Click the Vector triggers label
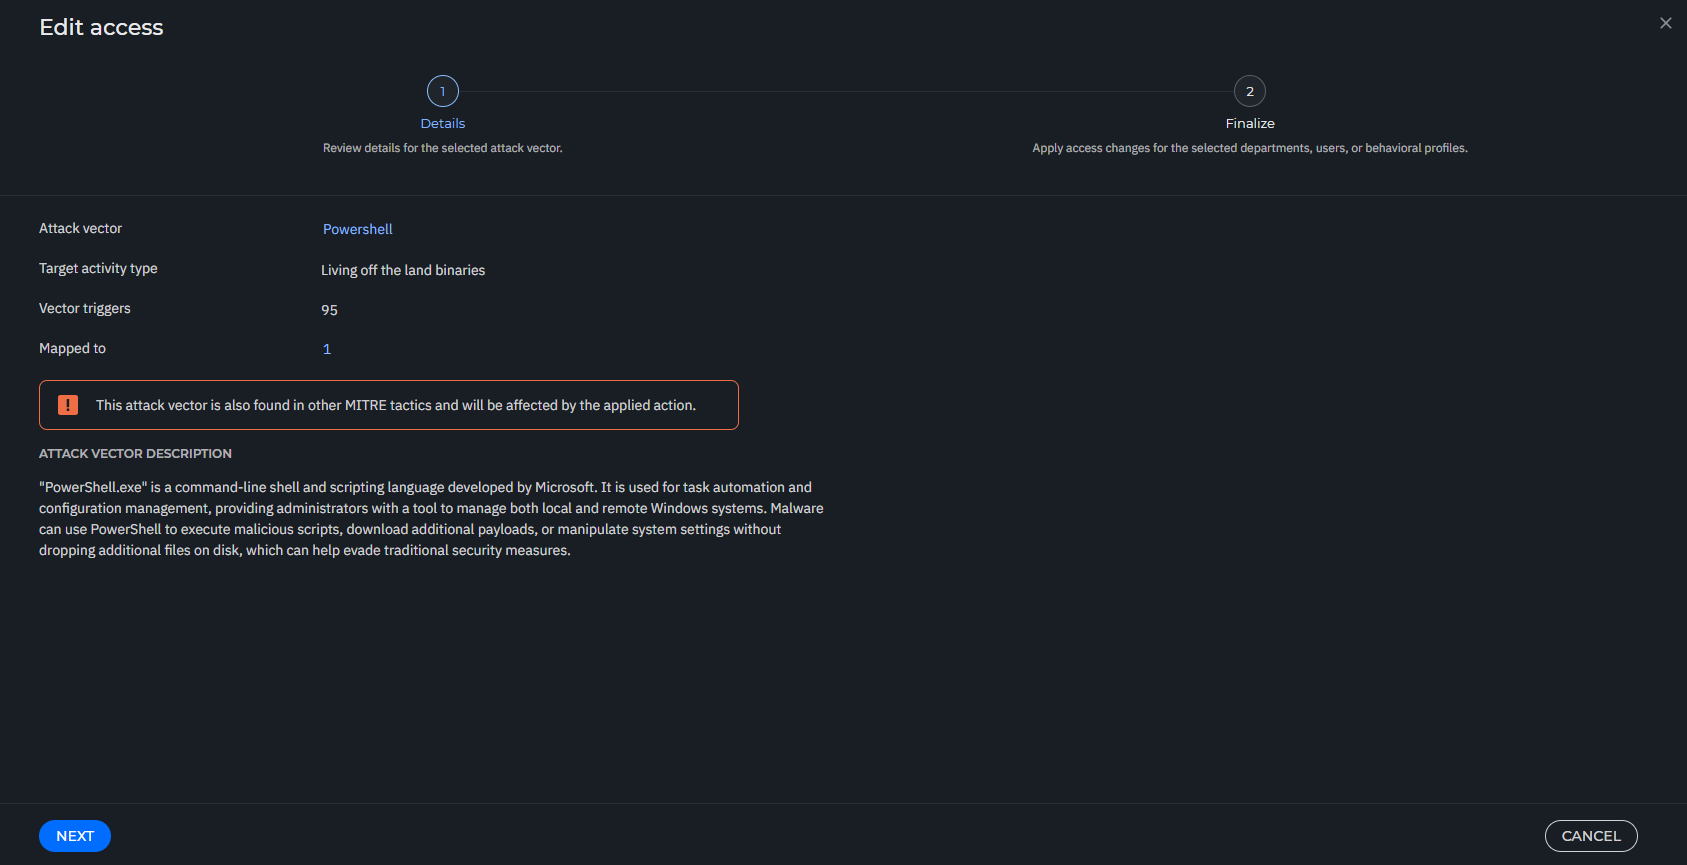Screen dimensions: 1687x865 tap(85, 309)
